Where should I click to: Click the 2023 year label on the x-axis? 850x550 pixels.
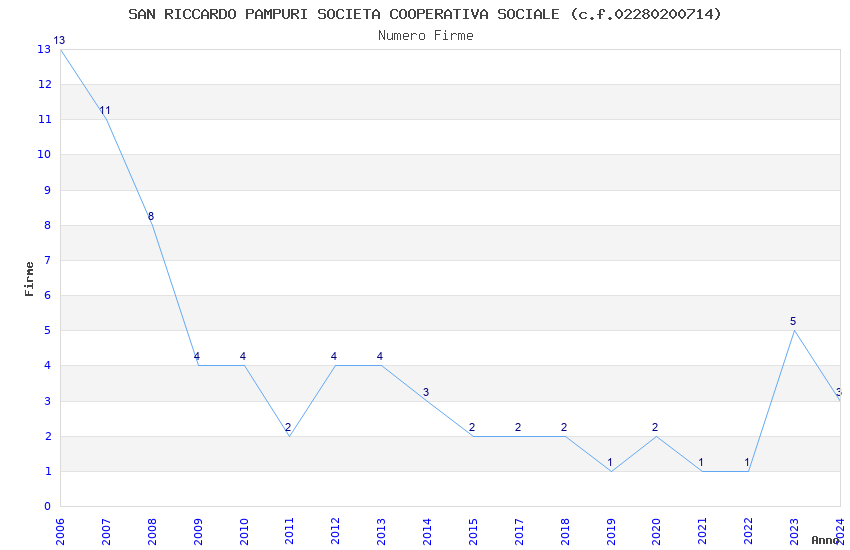point(794,532)
